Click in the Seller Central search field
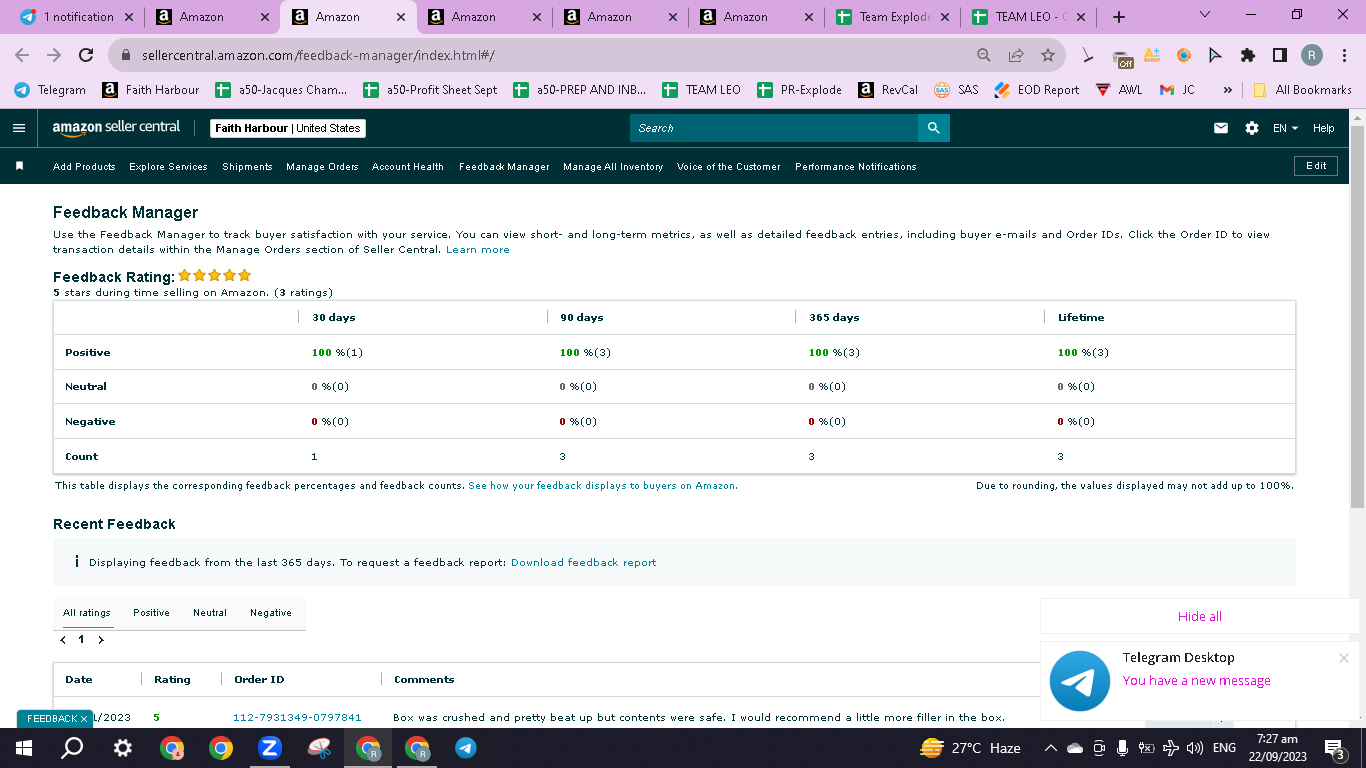 coord(774,128)
